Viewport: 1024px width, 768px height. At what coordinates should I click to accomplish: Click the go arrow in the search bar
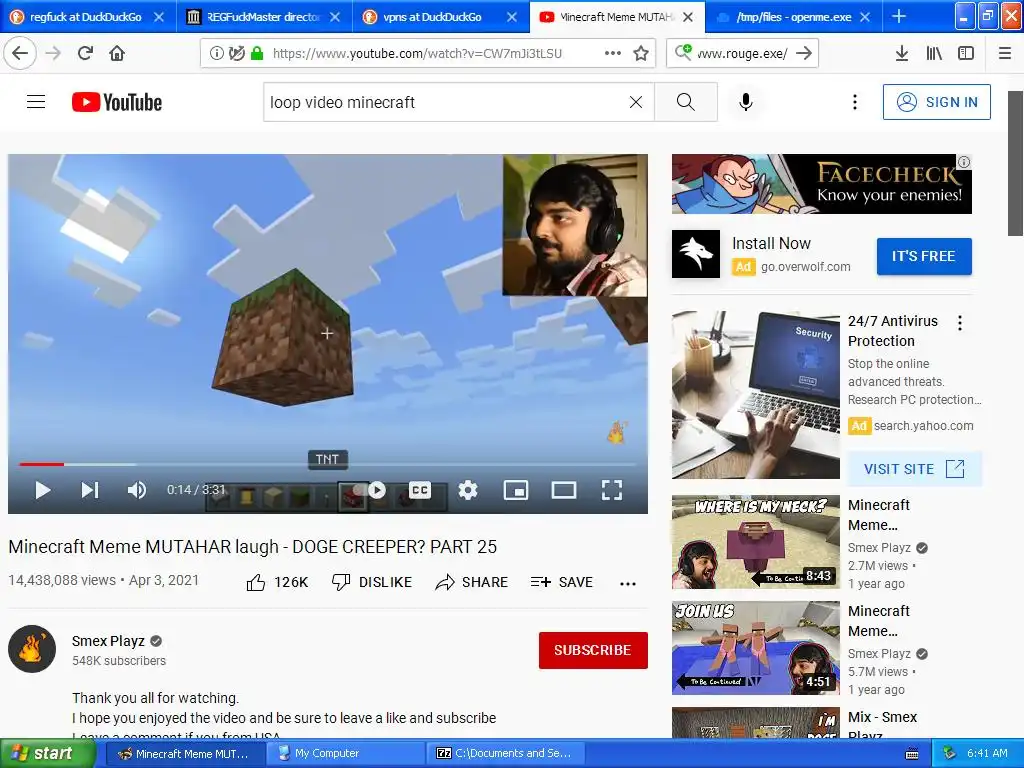click(805, 53)
